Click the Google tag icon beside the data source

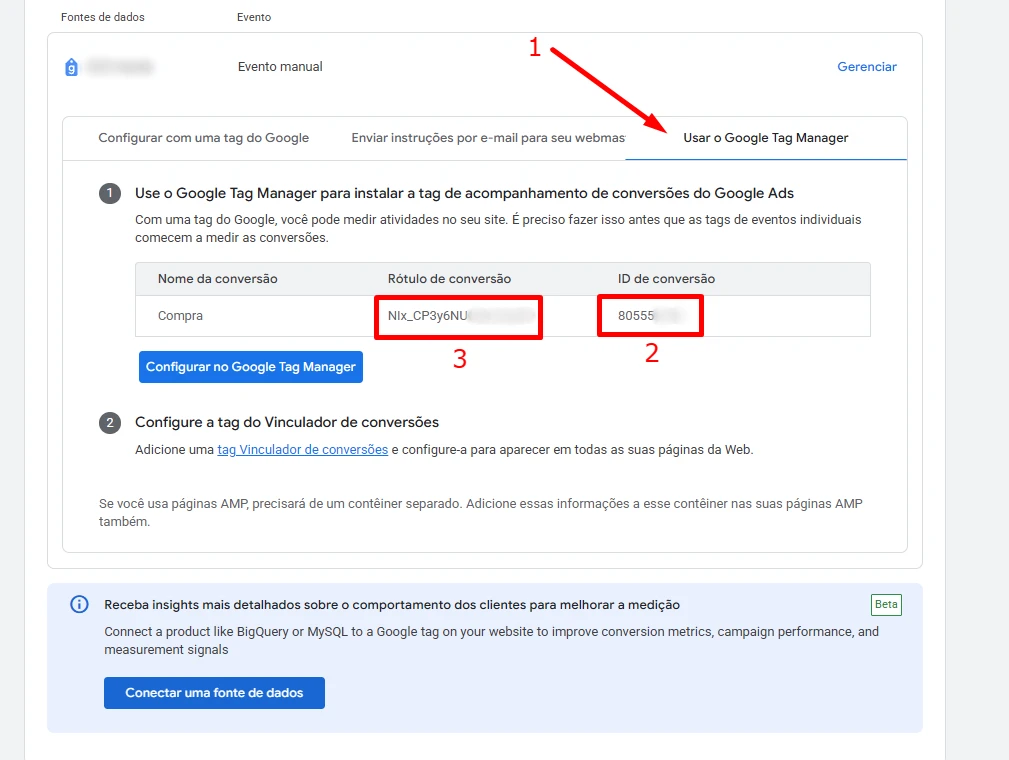pyautogui.click(x=71, y=67)
